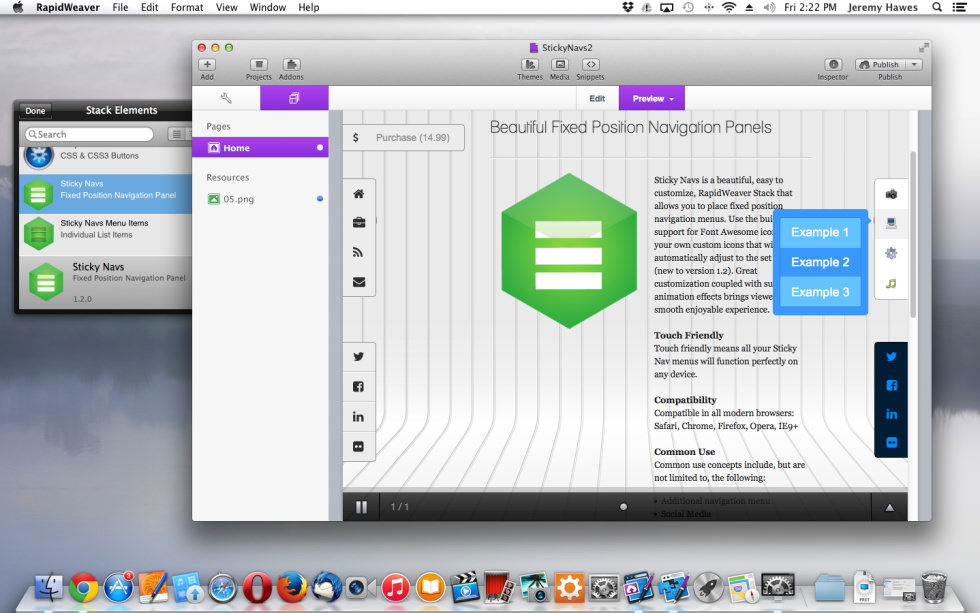Select the purple pages sidebar tab
This screenshot has height=613, width=980.
[294, 98]
